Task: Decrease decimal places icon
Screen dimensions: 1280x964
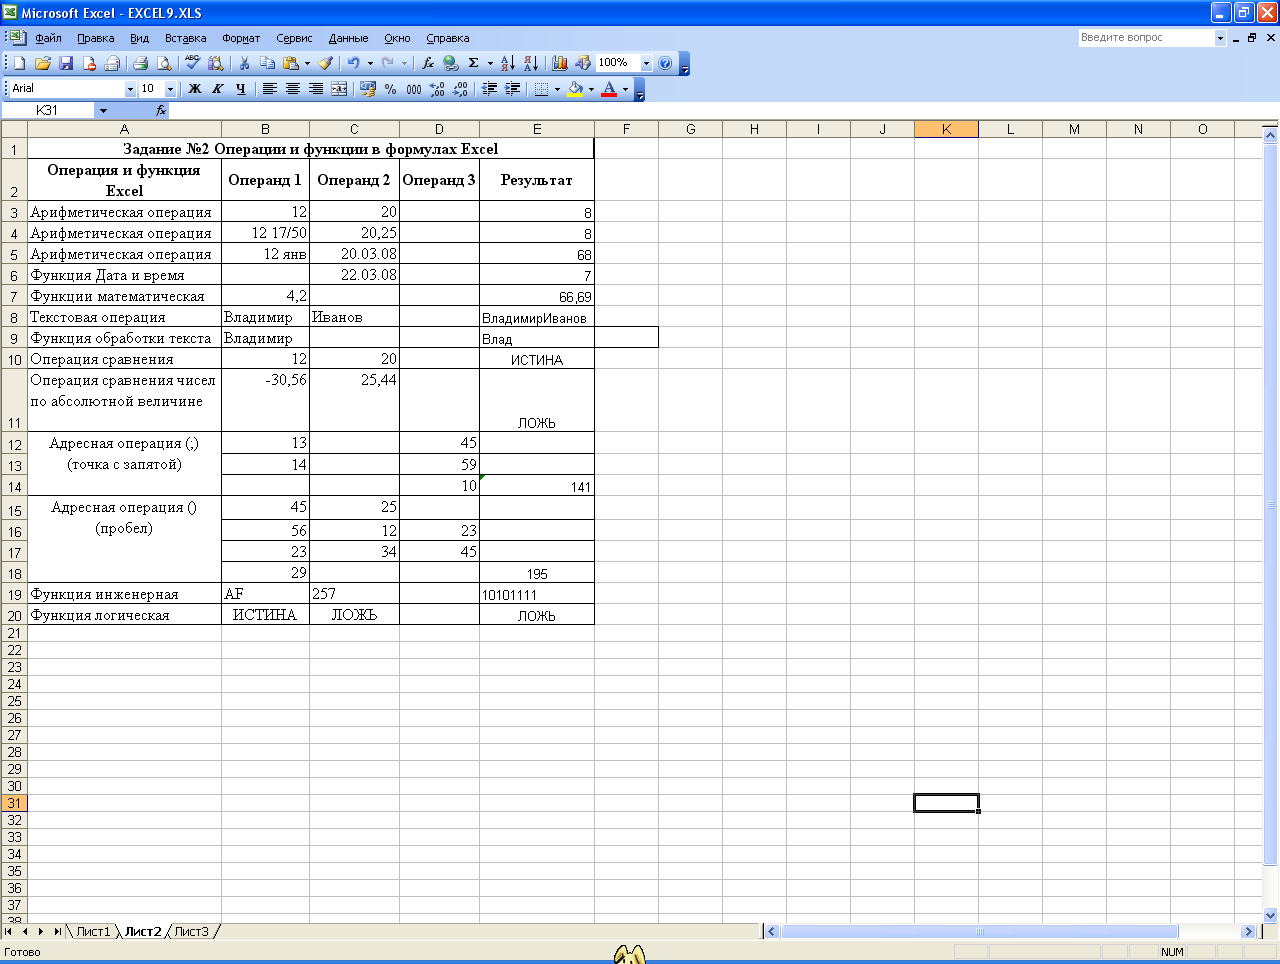Action: pyautogui.click(x=460, y=89)
